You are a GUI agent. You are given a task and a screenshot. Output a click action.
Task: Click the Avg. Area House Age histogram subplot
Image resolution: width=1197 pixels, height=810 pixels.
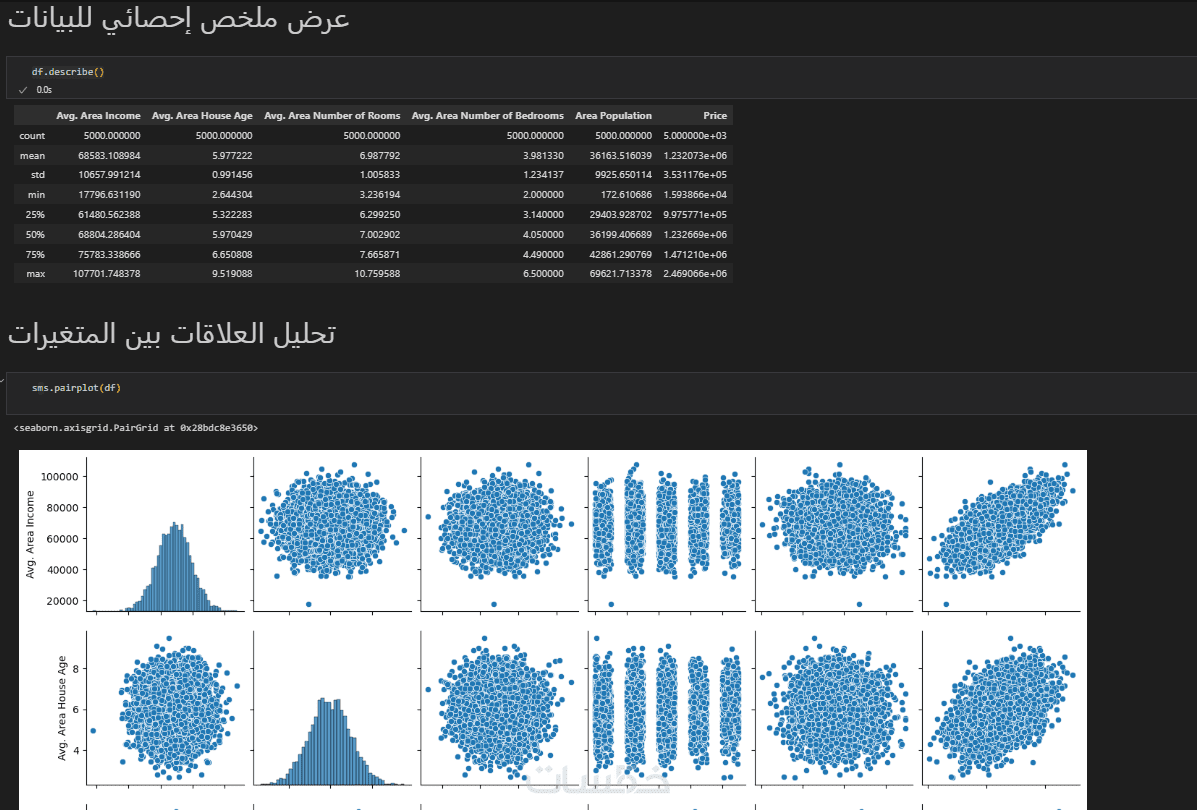coord(332,708)
